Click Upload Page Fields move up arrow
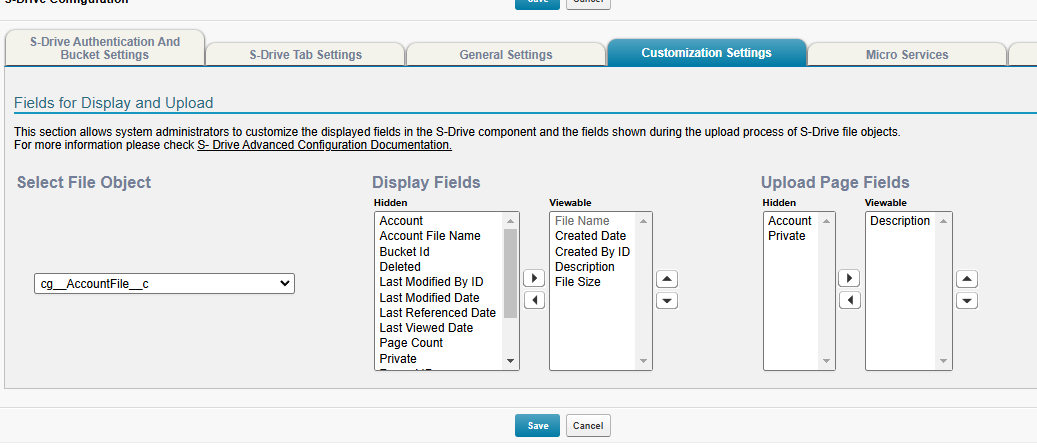Screen dimensions: 1037x447 click(967, 279)
